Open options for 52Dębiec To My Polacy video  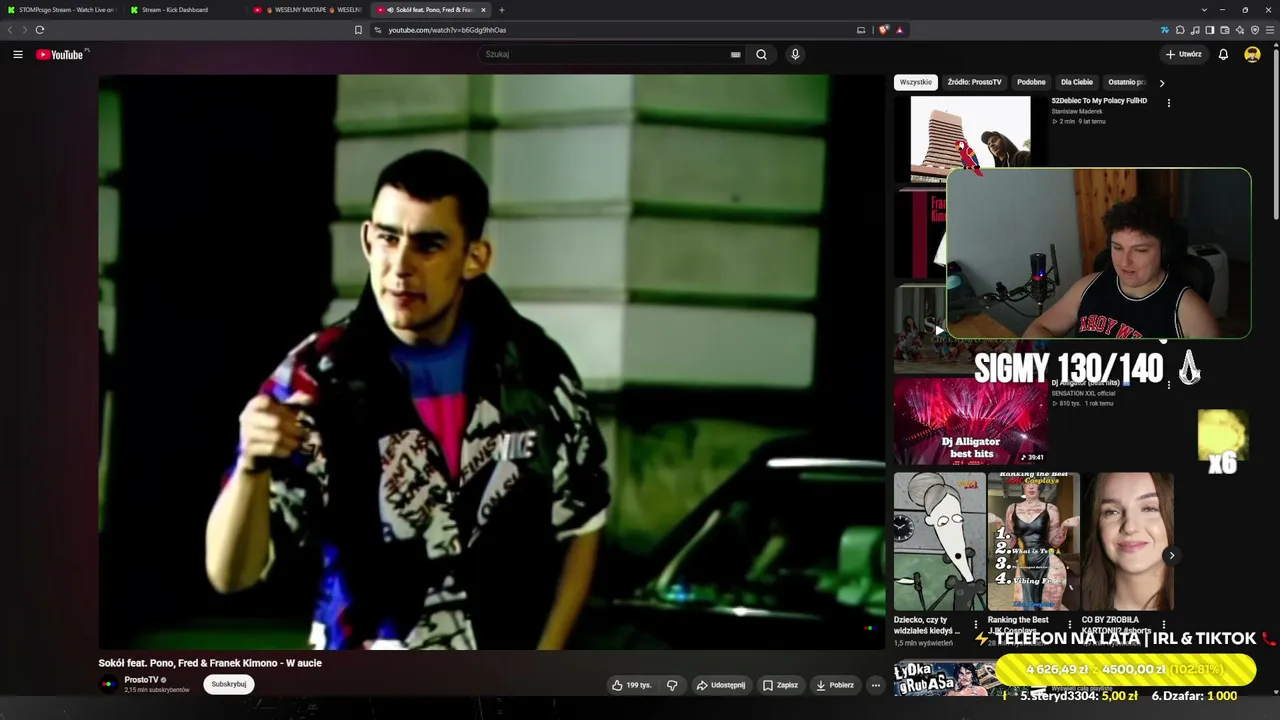tap(1168, 103)
